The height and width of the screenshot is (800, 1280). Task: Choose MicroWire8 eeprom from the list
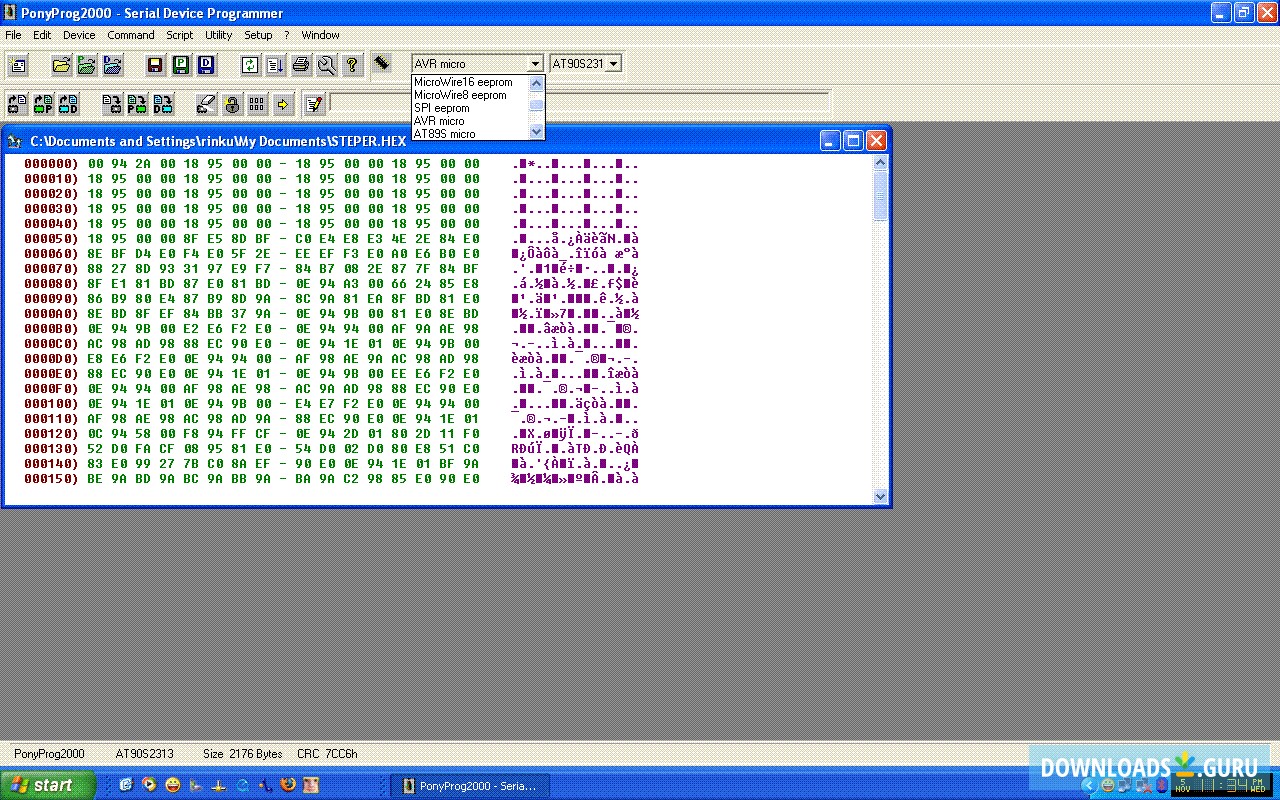(470, 95)
